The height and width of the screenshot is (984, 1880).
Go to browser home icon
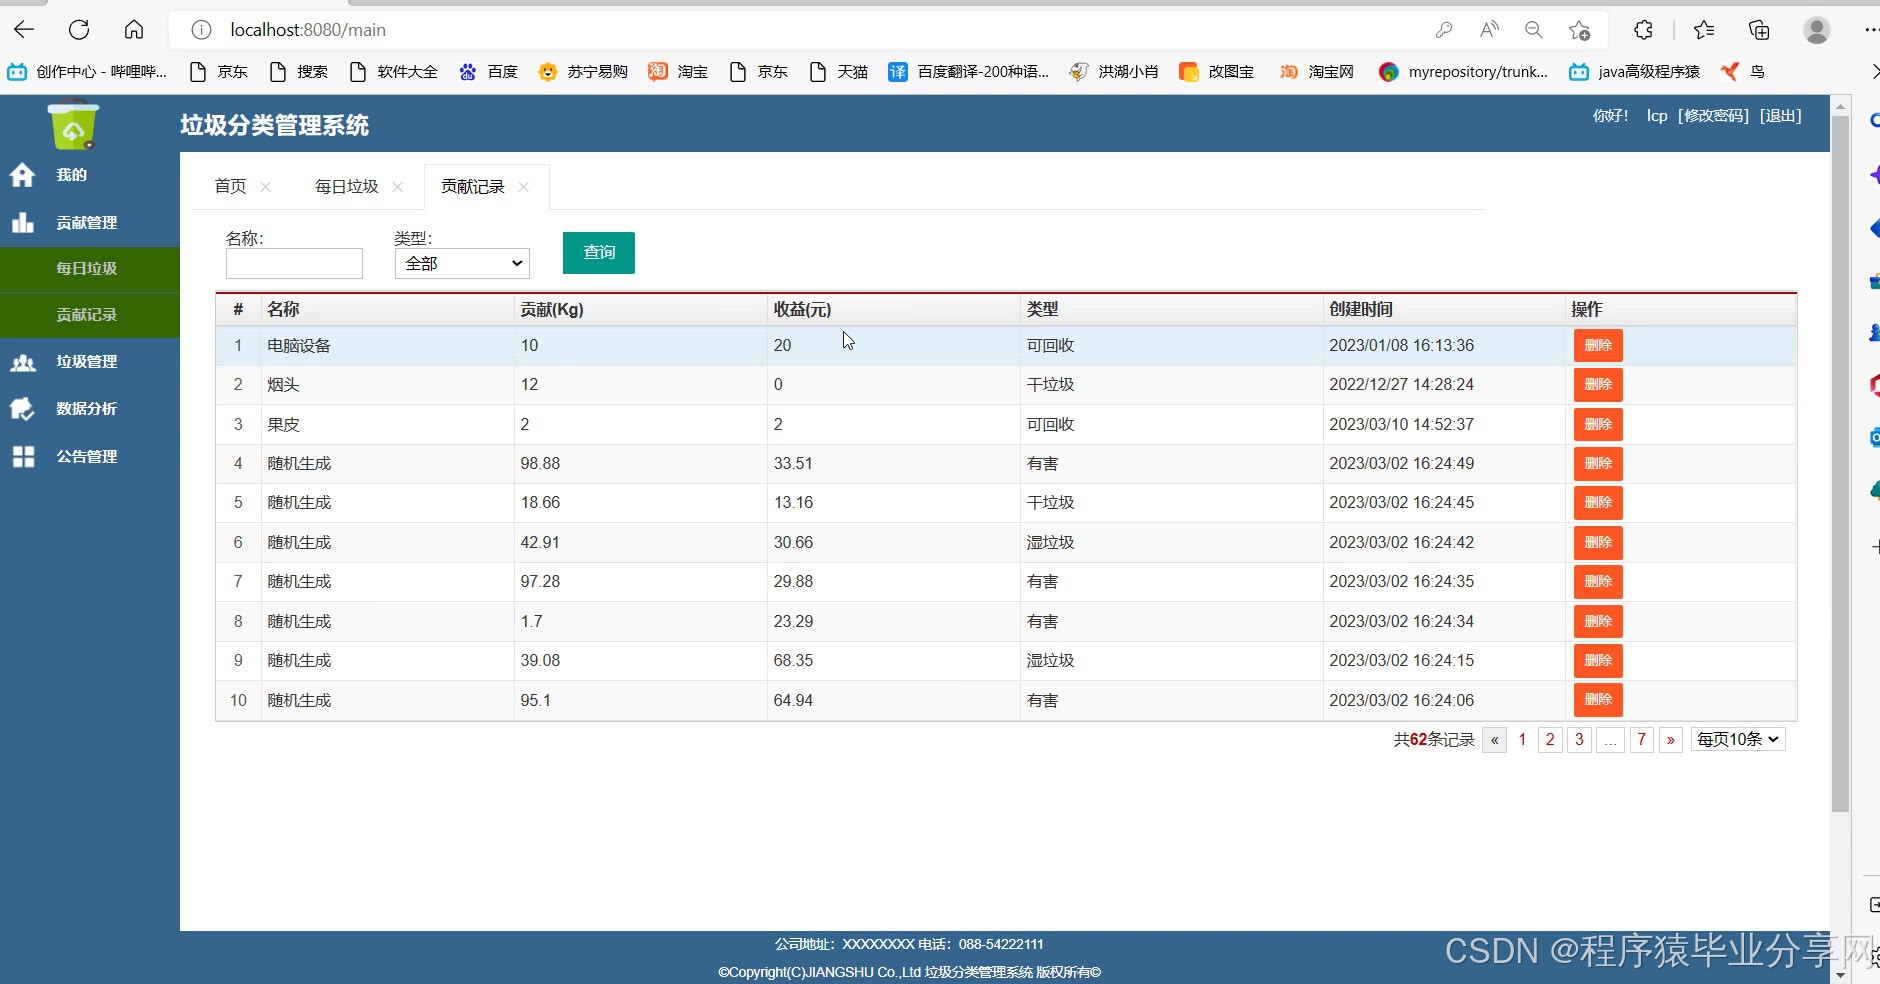pos(134,30)
